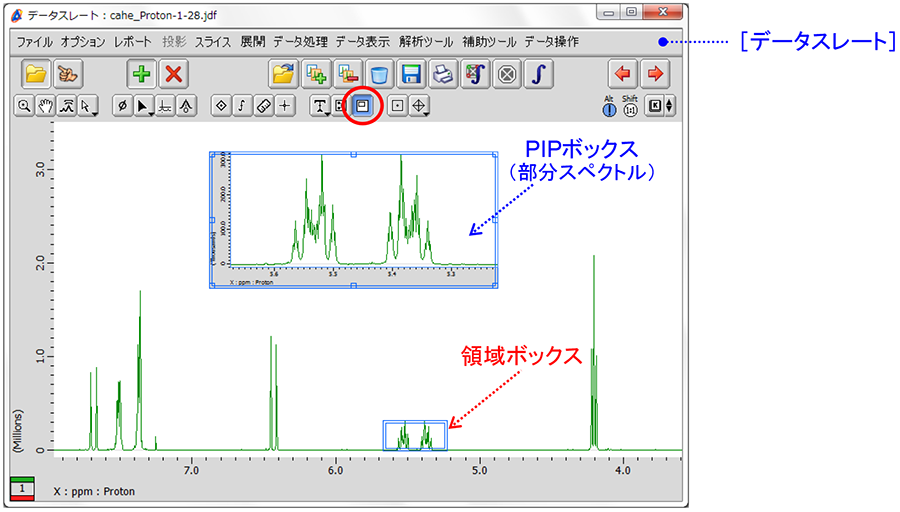The height and width of the screenshot is (512, 900).
Task: Click the red-green spectrum 1 indicator box
Action: click(22, 488)
